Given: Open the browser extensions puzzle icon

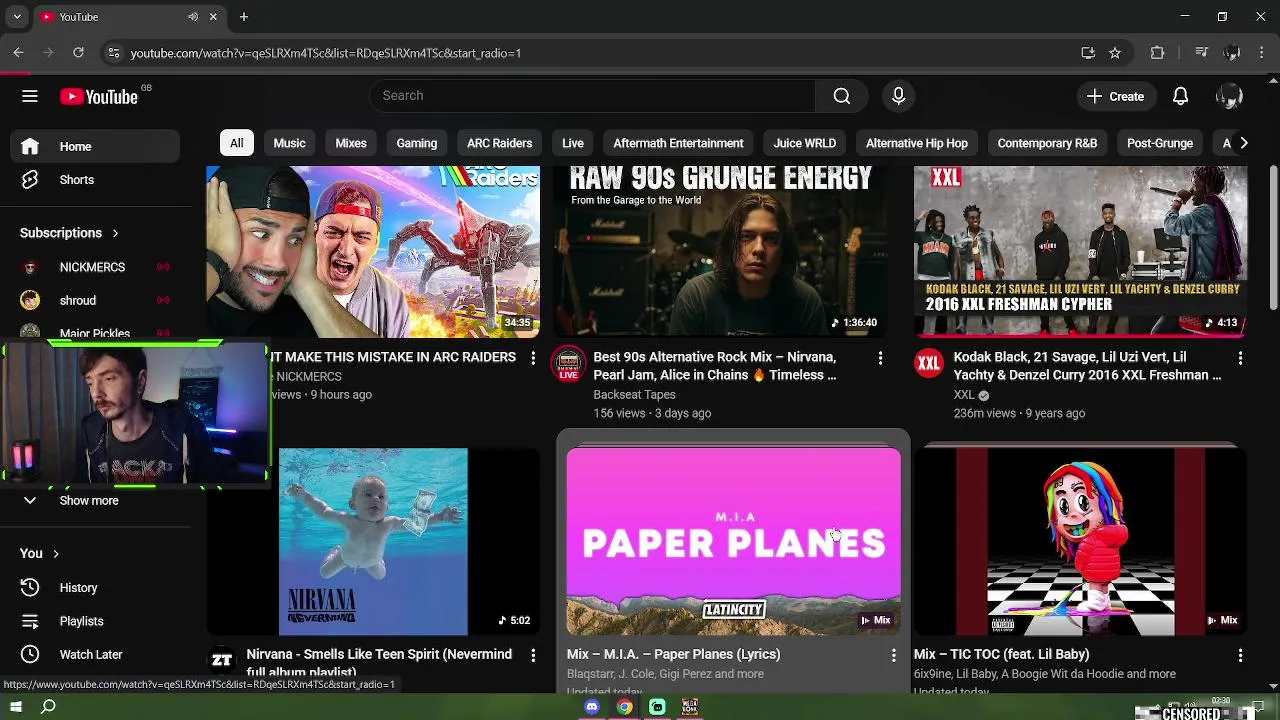Looking at the screenshot, I should point(1158,53).
